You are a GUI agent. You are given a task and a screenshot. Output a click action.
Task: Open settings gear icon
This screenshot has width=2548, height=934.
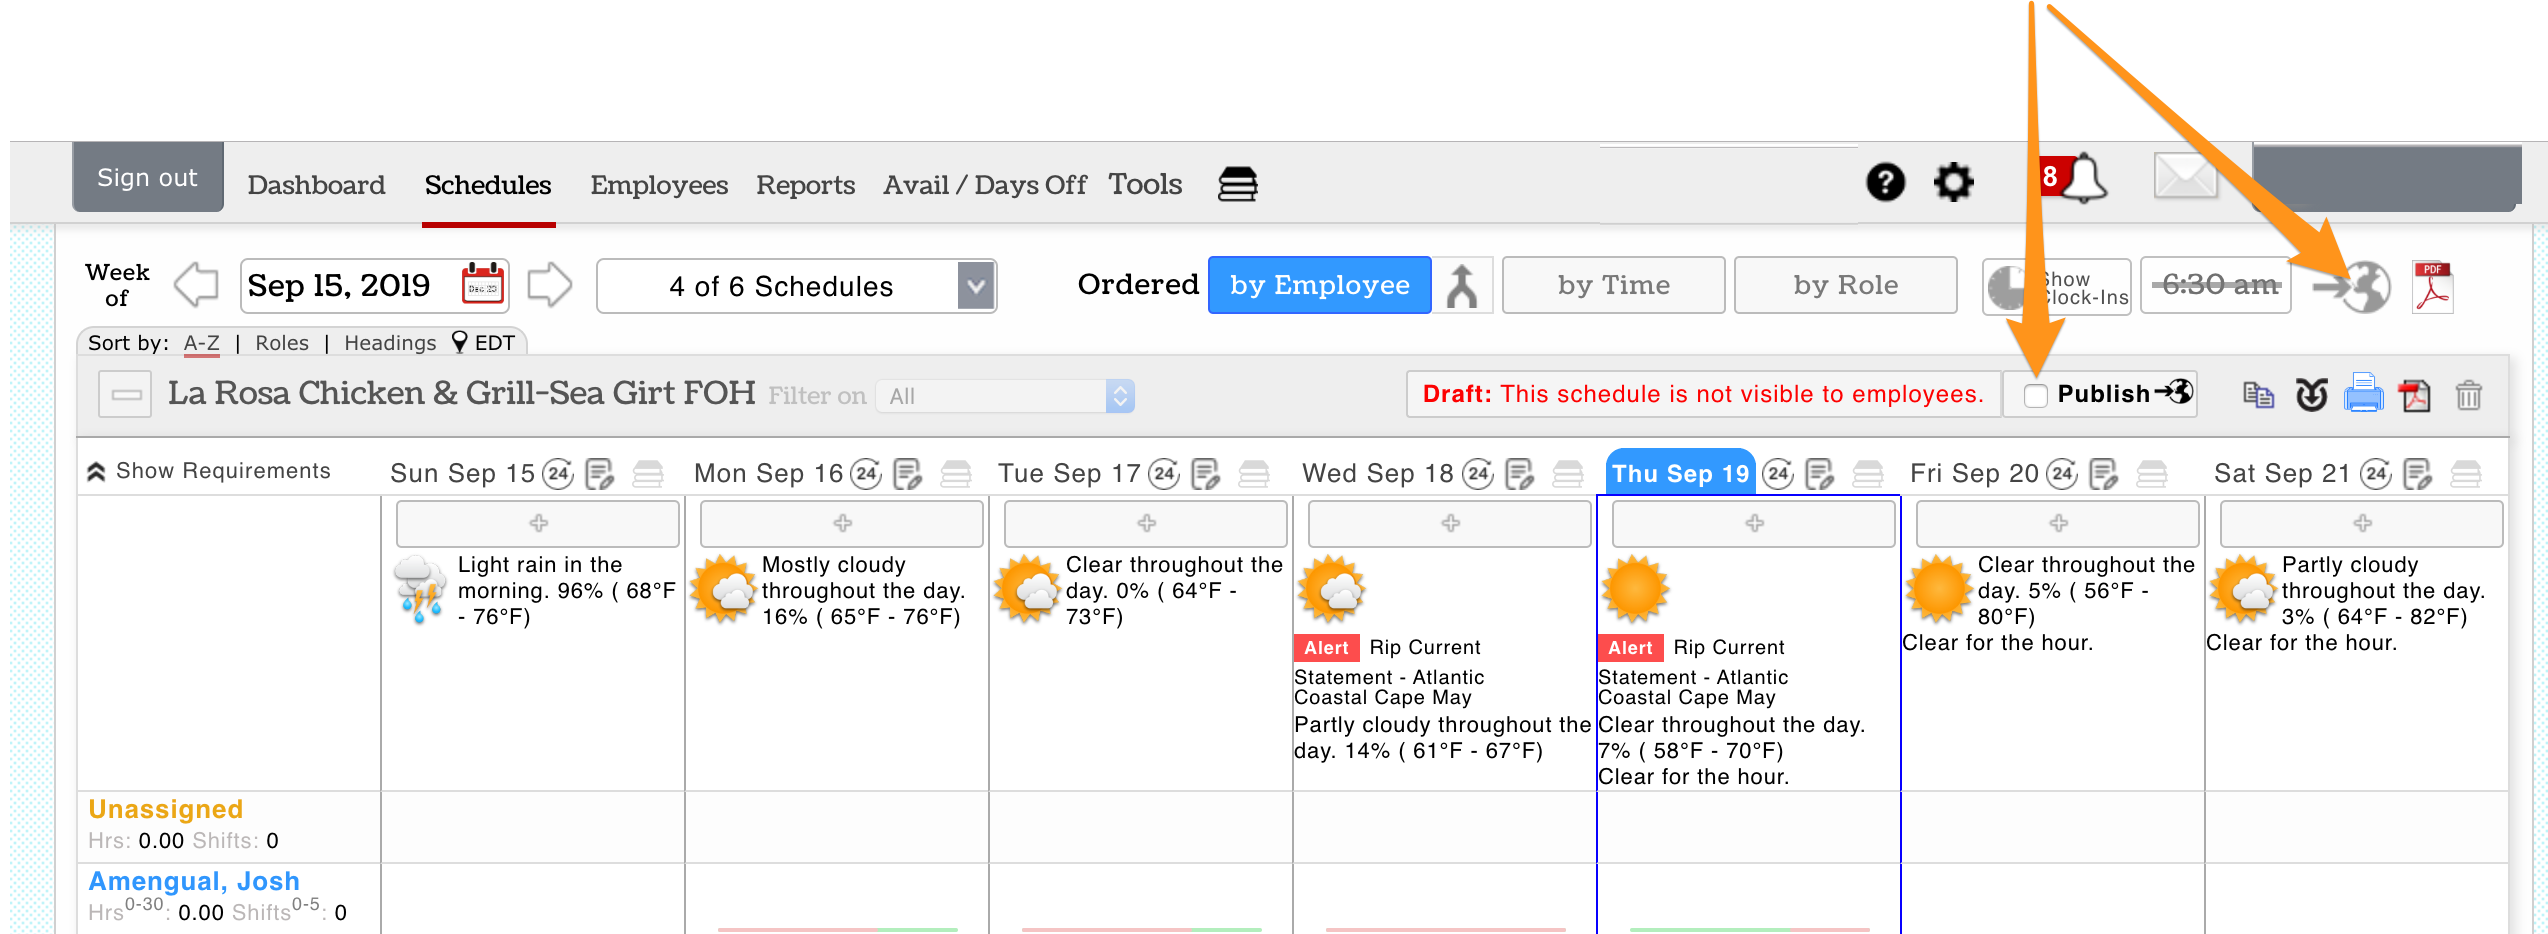click(x=1953, y=183)
